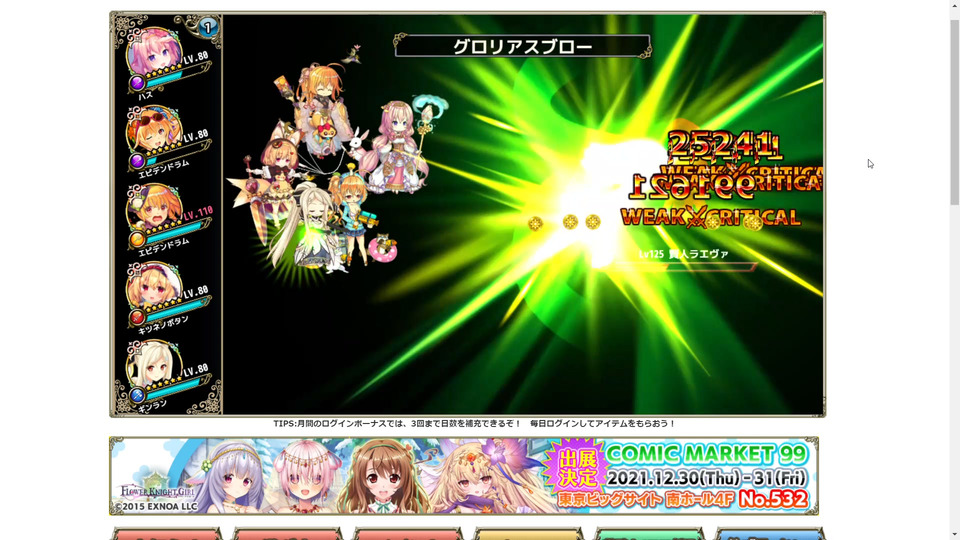Click the キツネノボタン character portrait
Viewport: 960px width, 540px height.
[x=154, y=286]
